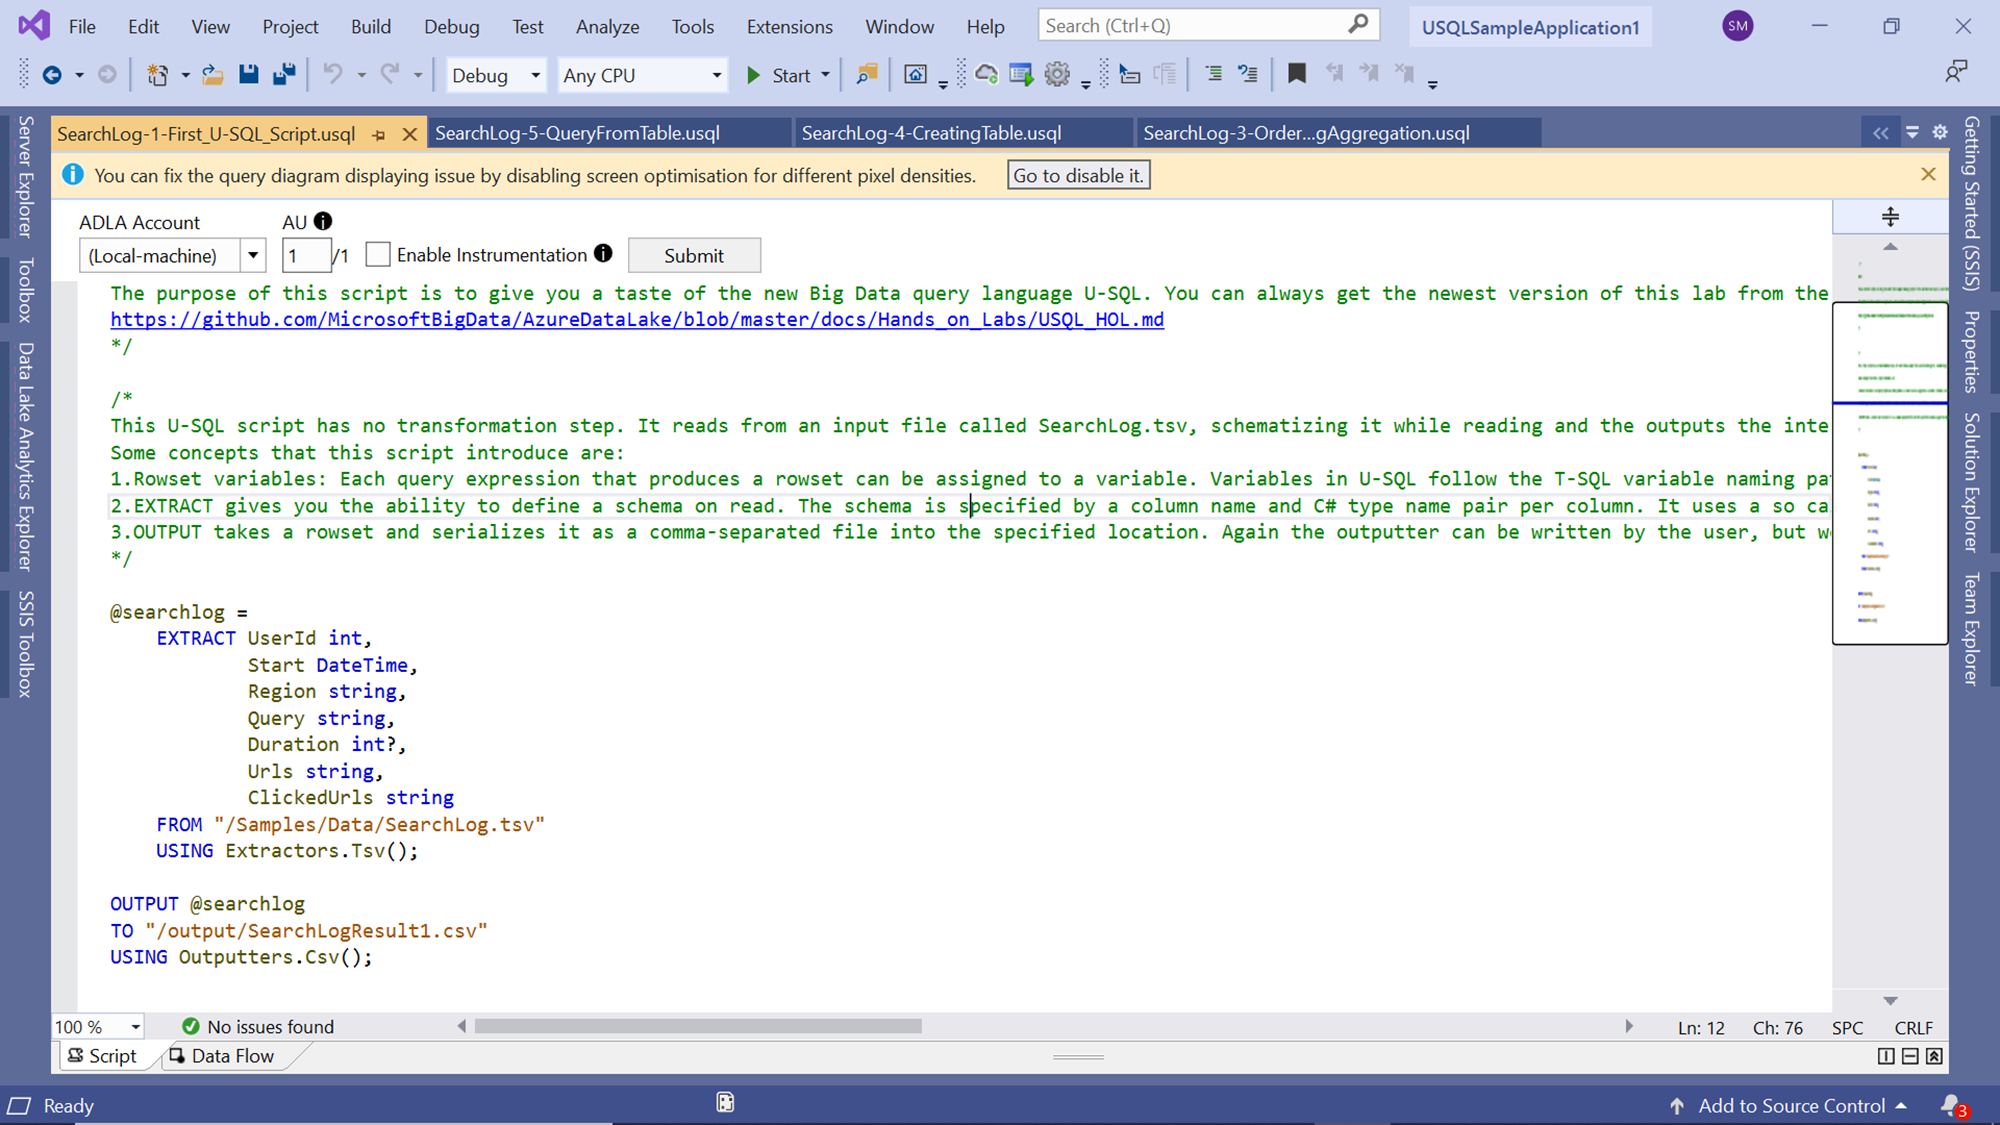Viewport: 2000px width, 1125px height.
Task: Open the ADLA Account dropdown
Action: pos(253,255)
